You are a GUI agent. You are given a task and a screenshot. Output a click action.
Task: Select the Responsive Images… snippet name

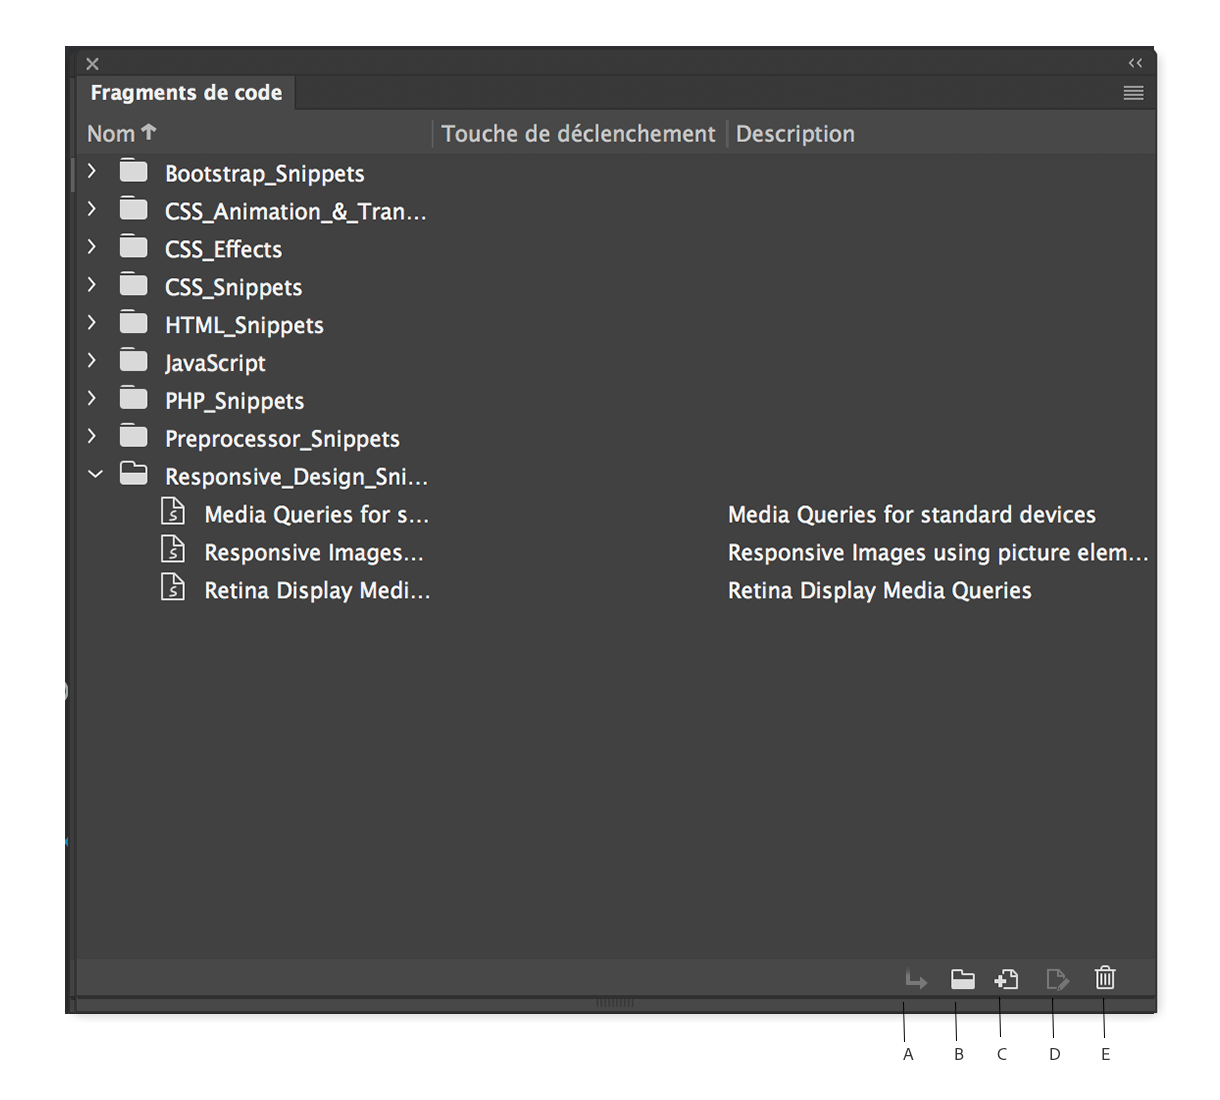[x=314, y=553]
